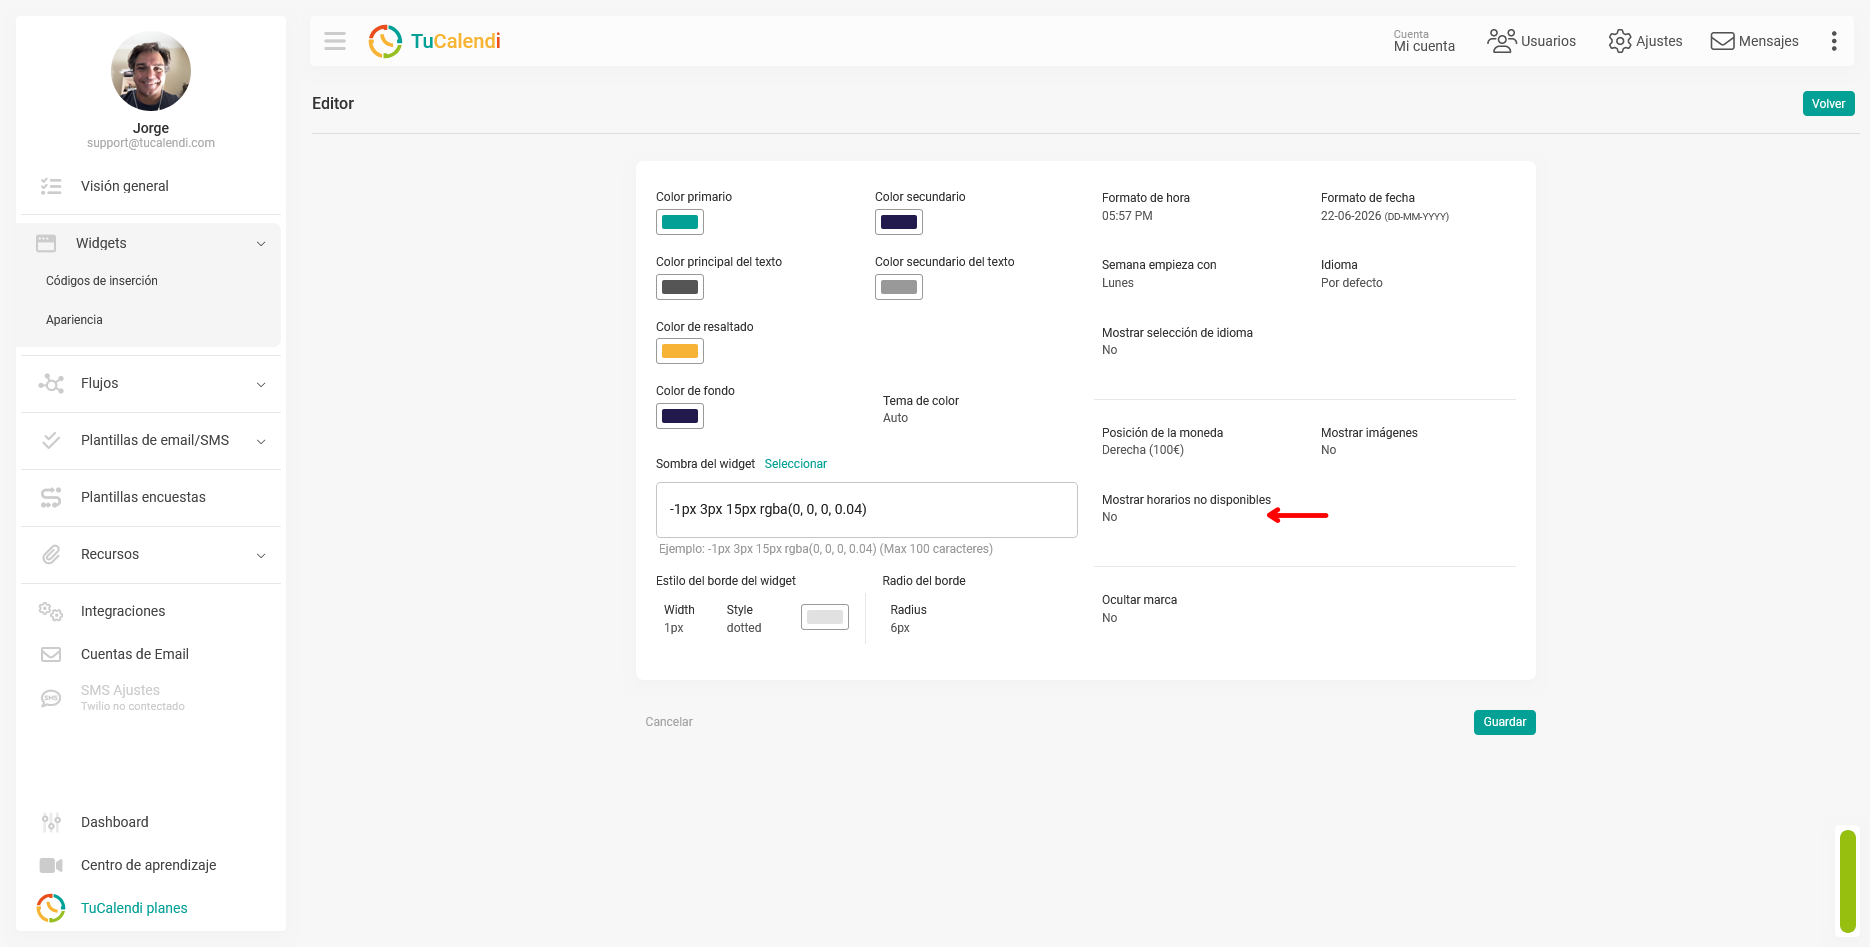Screen dimensions: 1870x947
Task: Open Códigos de inserción submenu item
Action: tap(102, 281)
